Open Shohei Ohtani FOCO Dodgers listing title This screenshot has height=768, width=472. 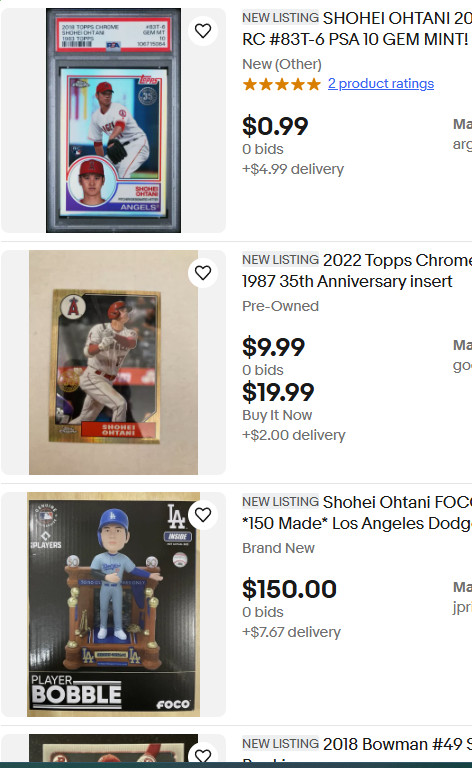click(357, 512)
